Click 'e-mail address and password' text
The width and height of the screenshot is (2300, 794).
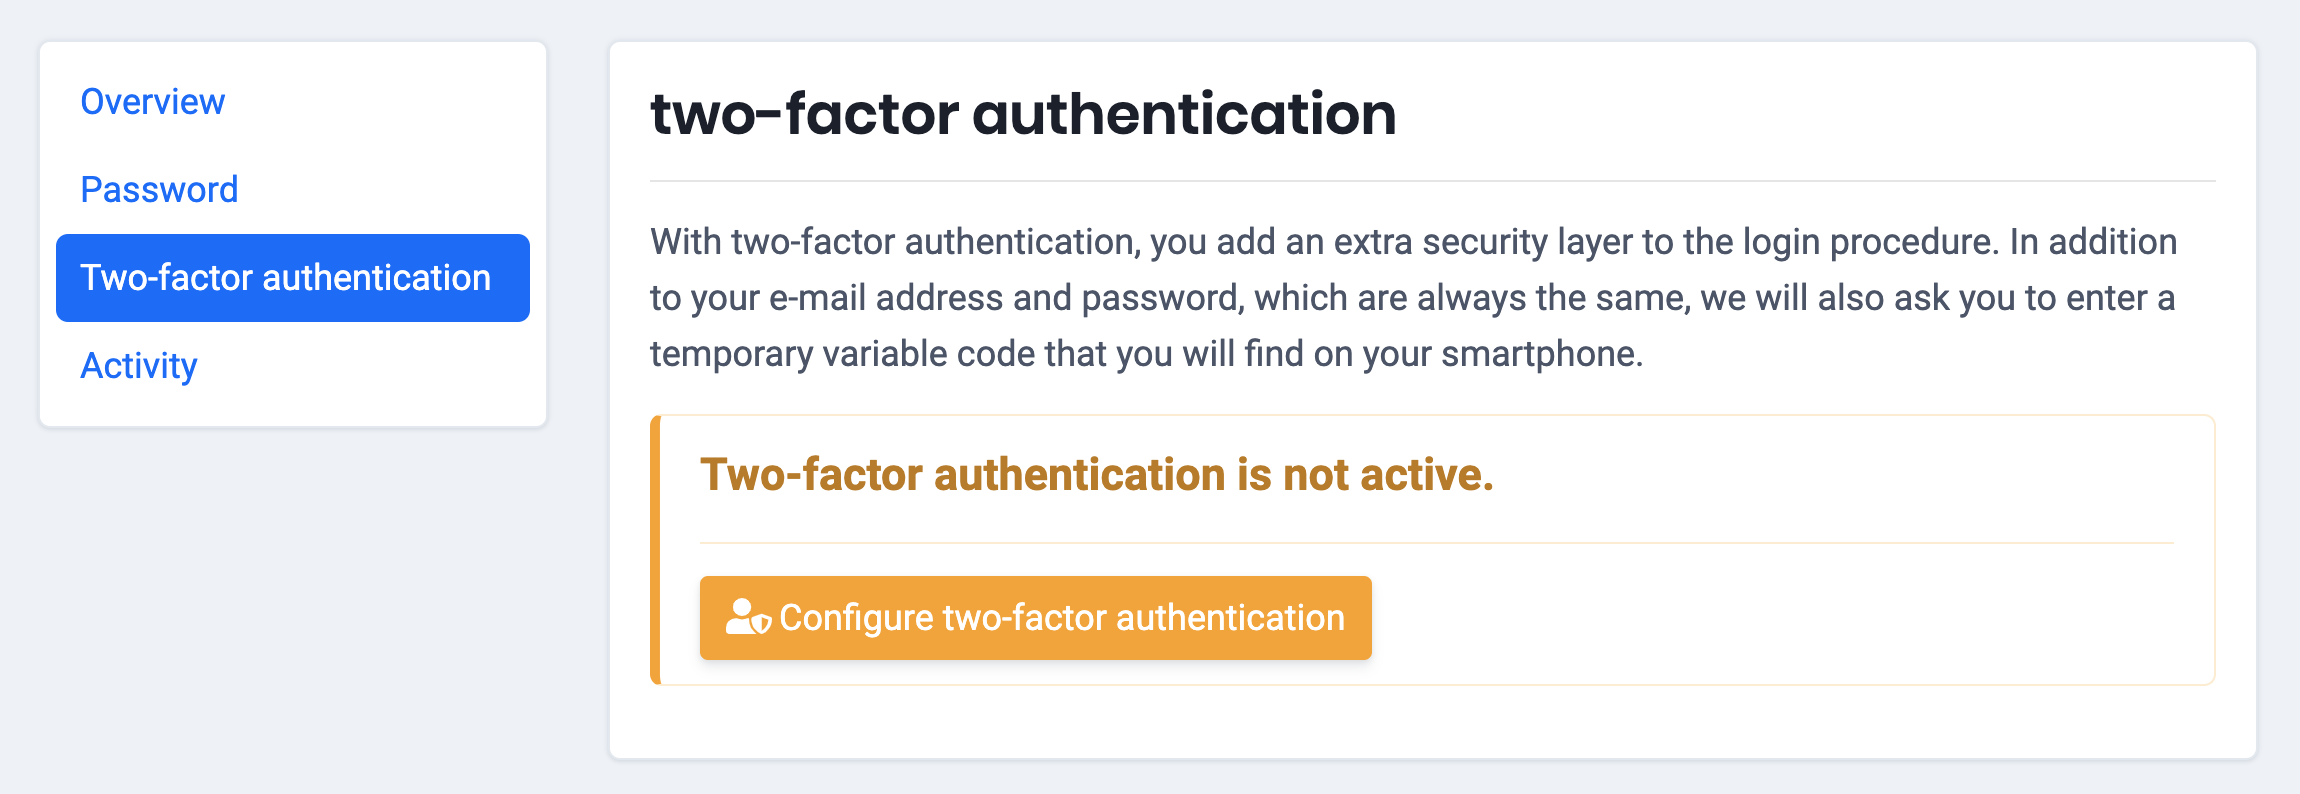tap(1005, 298)
